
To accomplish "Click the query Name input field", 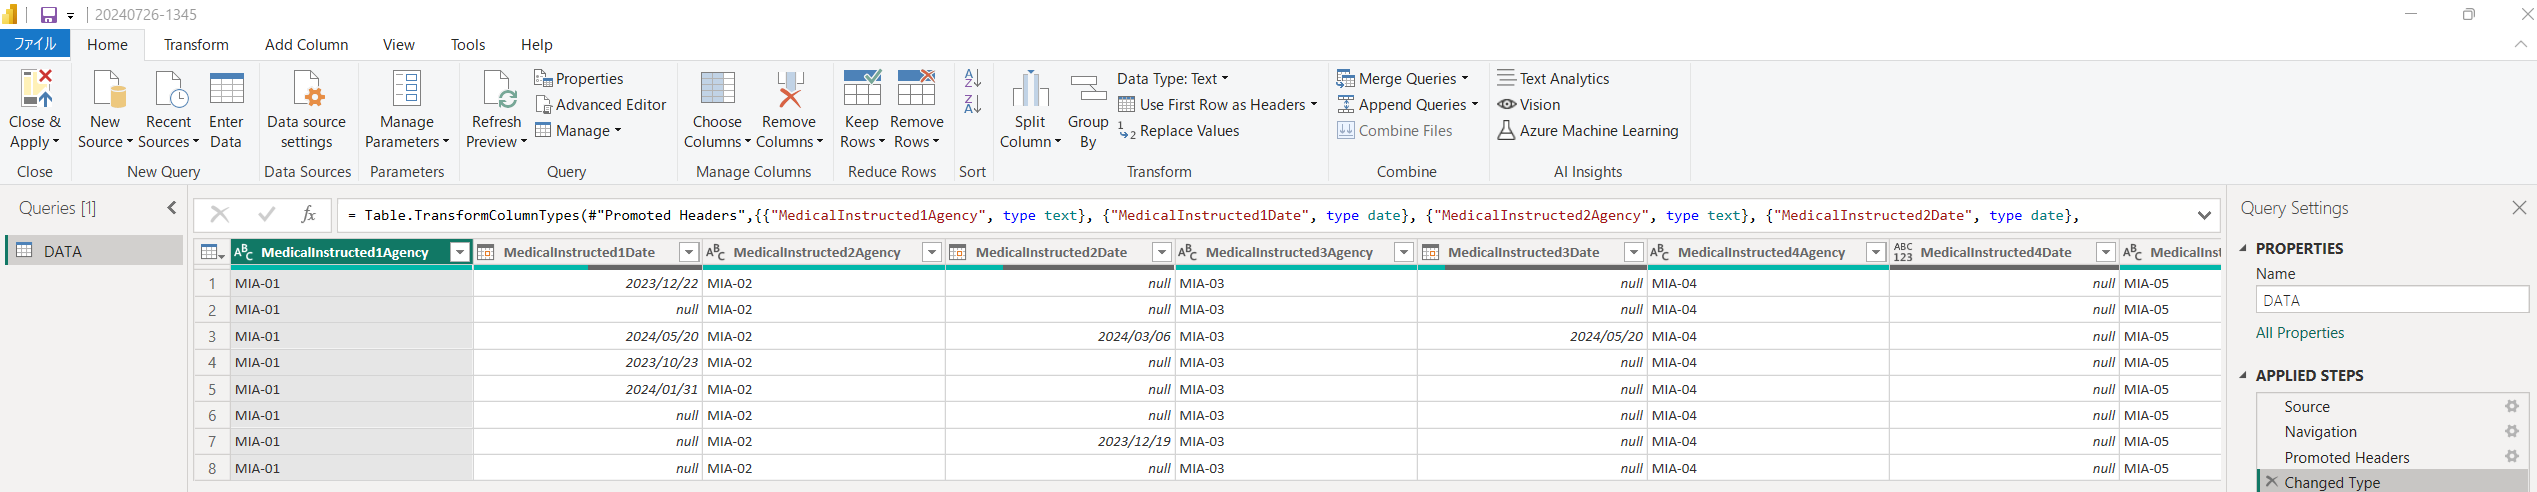I will [2392, 300].
